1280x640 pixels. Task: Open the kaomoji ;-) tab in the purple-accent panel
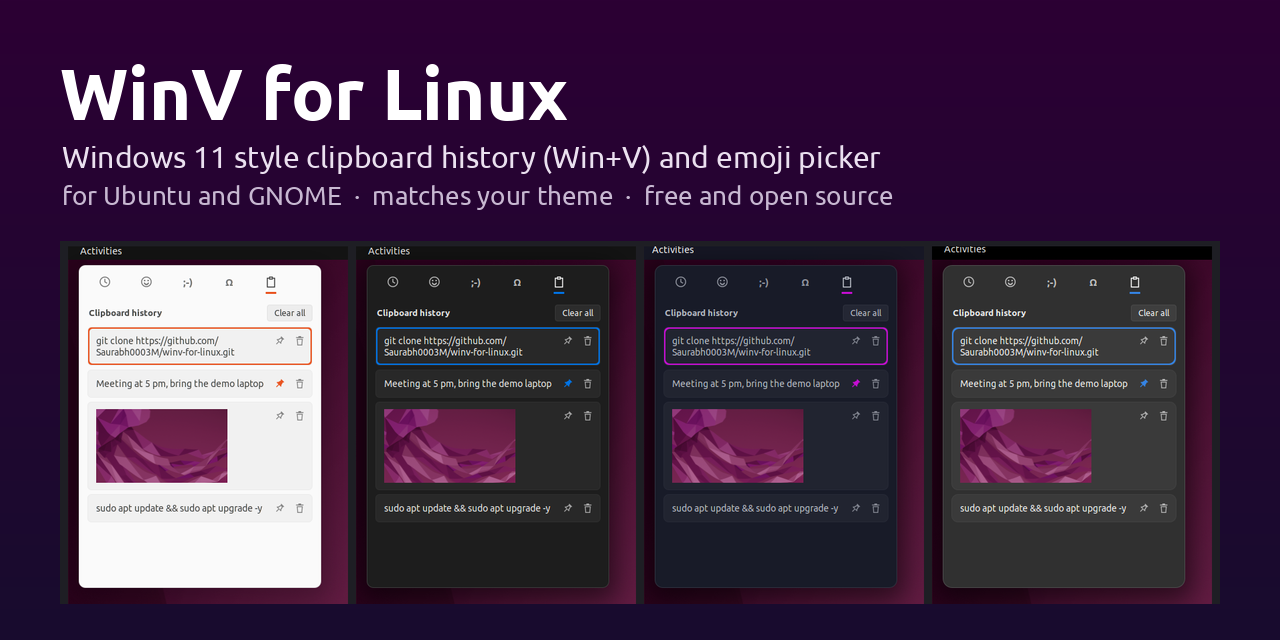[x=763, y=284]
